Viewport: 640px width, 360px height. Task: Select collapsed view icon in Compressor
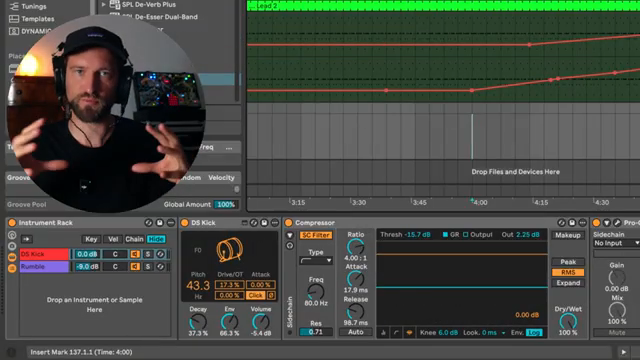point(383,333)
